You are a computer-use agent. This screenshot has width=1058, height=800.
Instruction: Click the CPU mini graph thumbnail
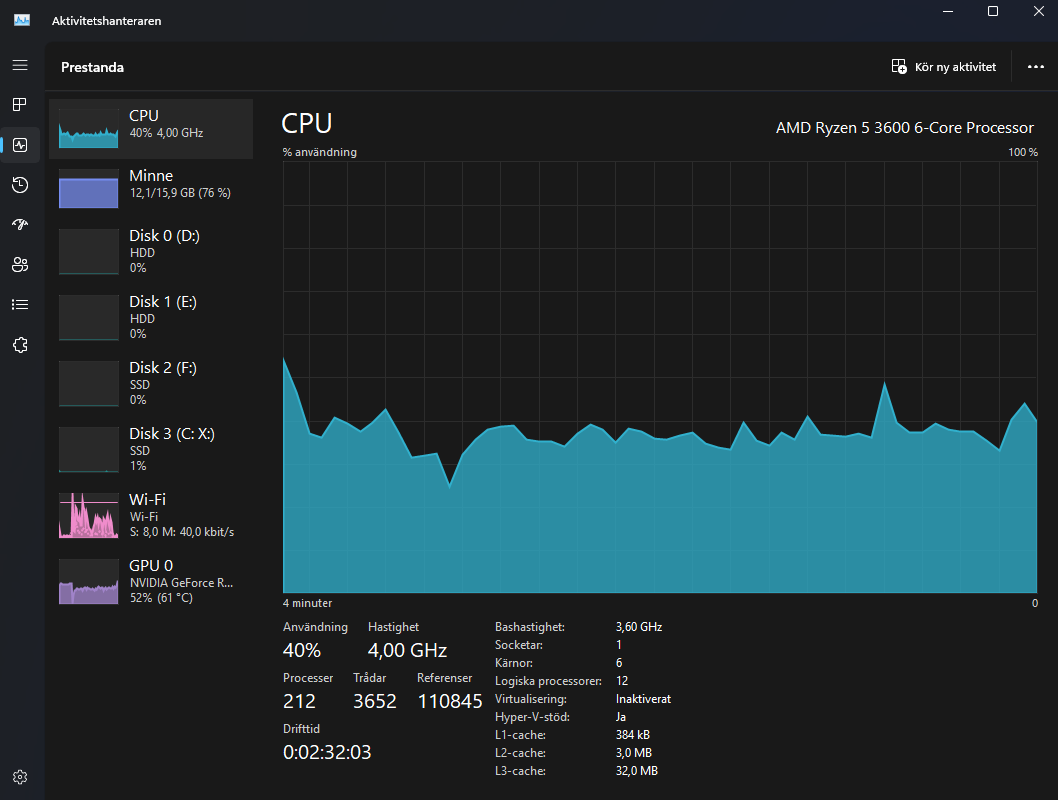point(88,128)
